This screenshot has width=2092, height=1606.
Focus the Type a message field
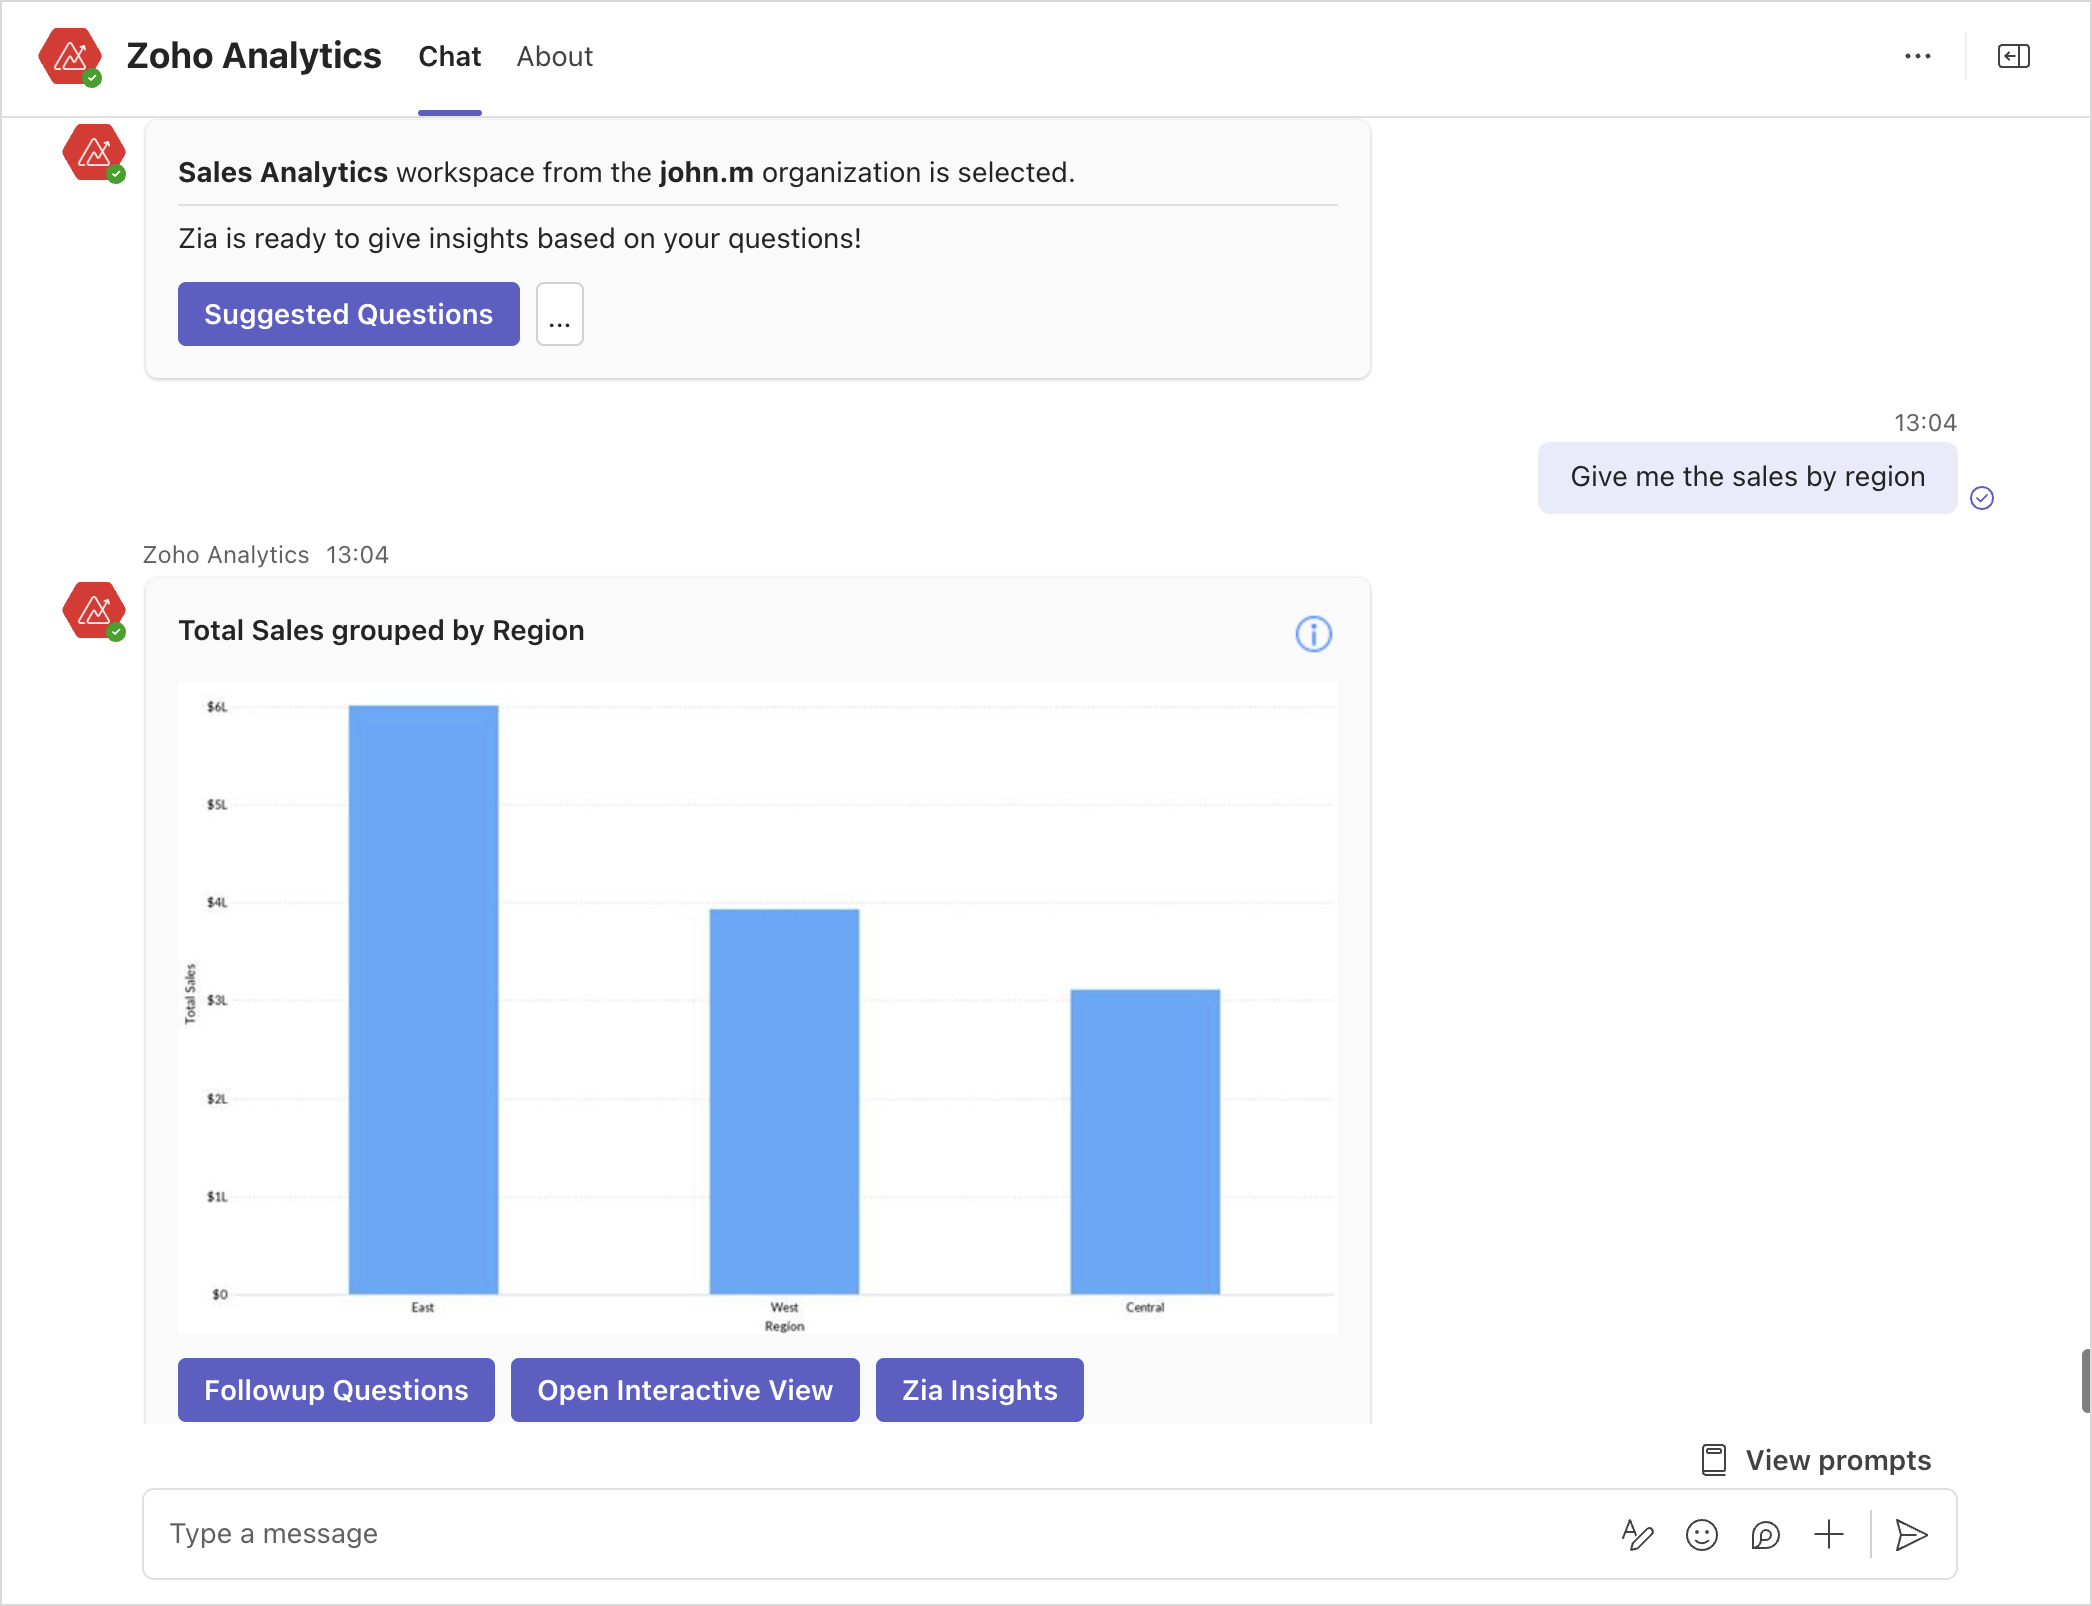tap(880, 1534)
